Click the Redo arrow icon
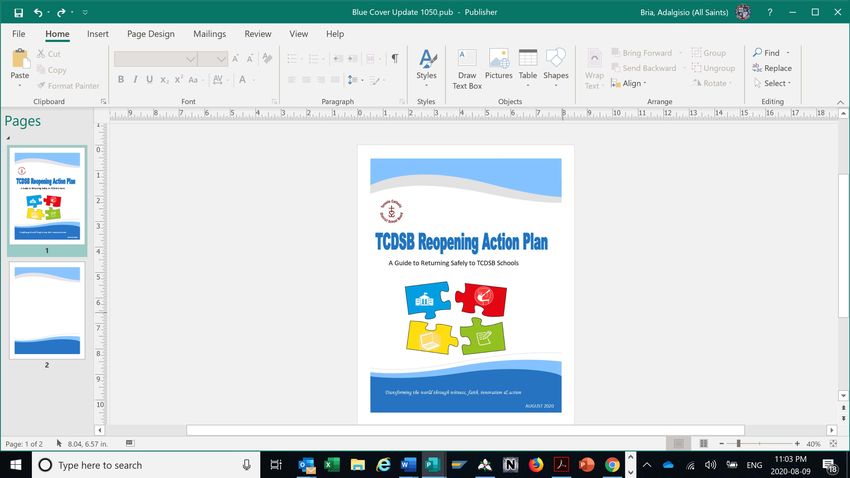The height and width of the screenshot is (478, 850). pos(61,12)
